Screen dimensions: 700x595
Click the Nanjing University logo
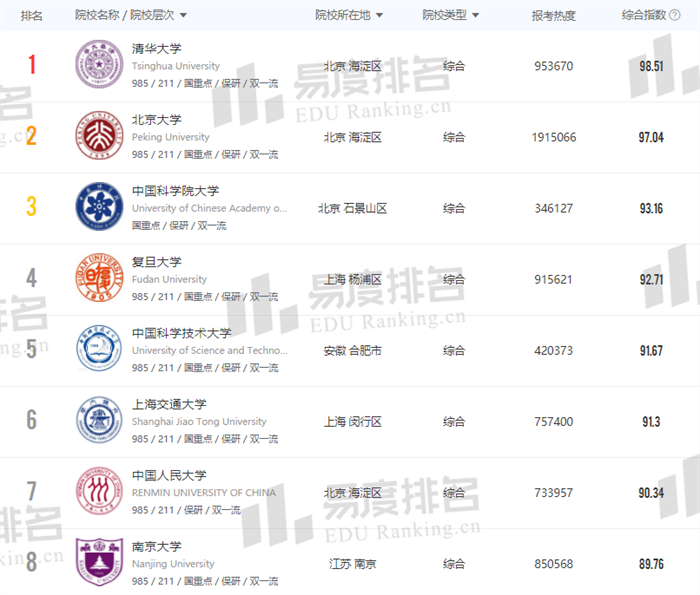[x=99, y=562]
